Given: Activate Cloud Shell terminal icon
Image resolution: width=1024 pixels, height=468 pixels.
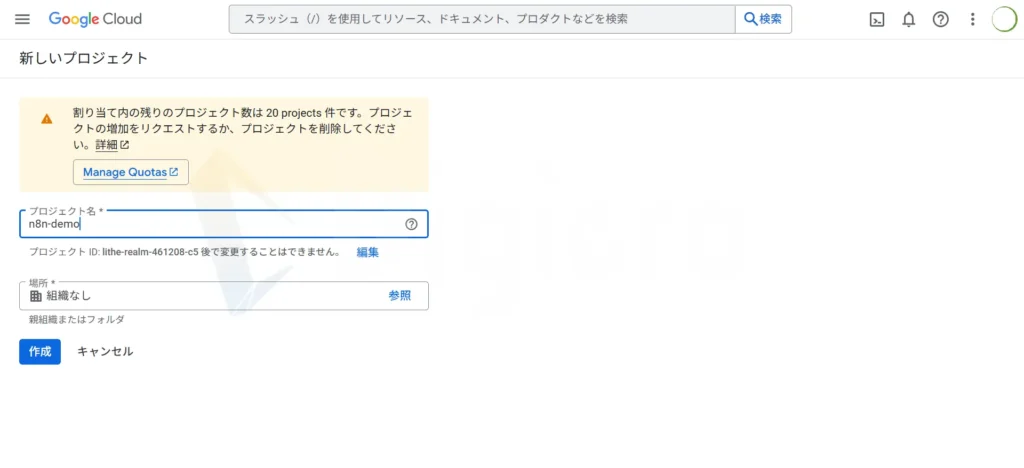Looking at the screenshot, I should click(877, 20).
